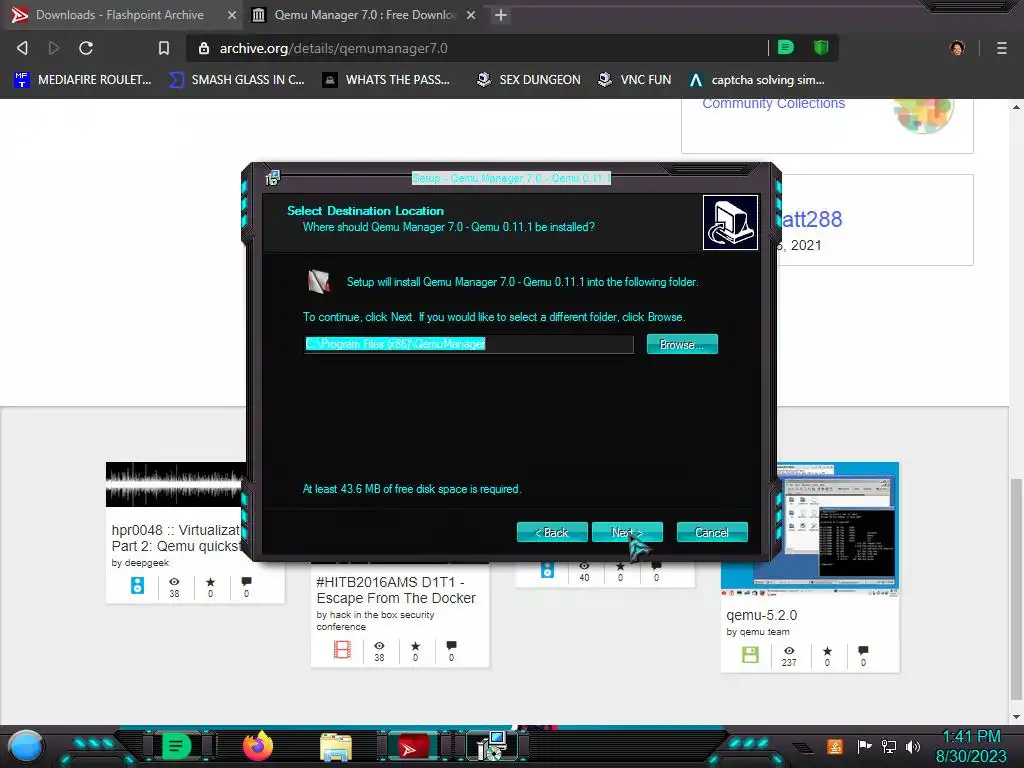Go back in browser history

(22, 48)
